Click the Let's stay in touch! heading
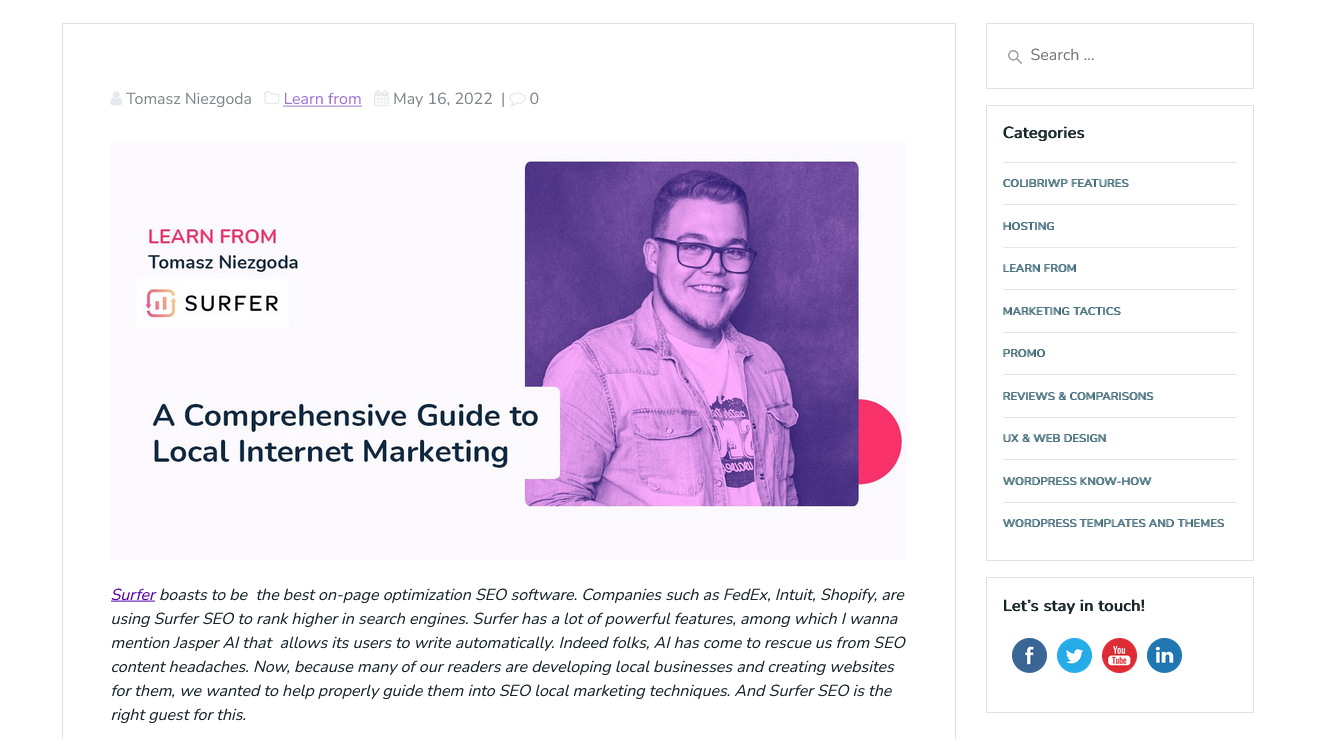Viewport: 1327px width, 739px height. [1074, 606]
